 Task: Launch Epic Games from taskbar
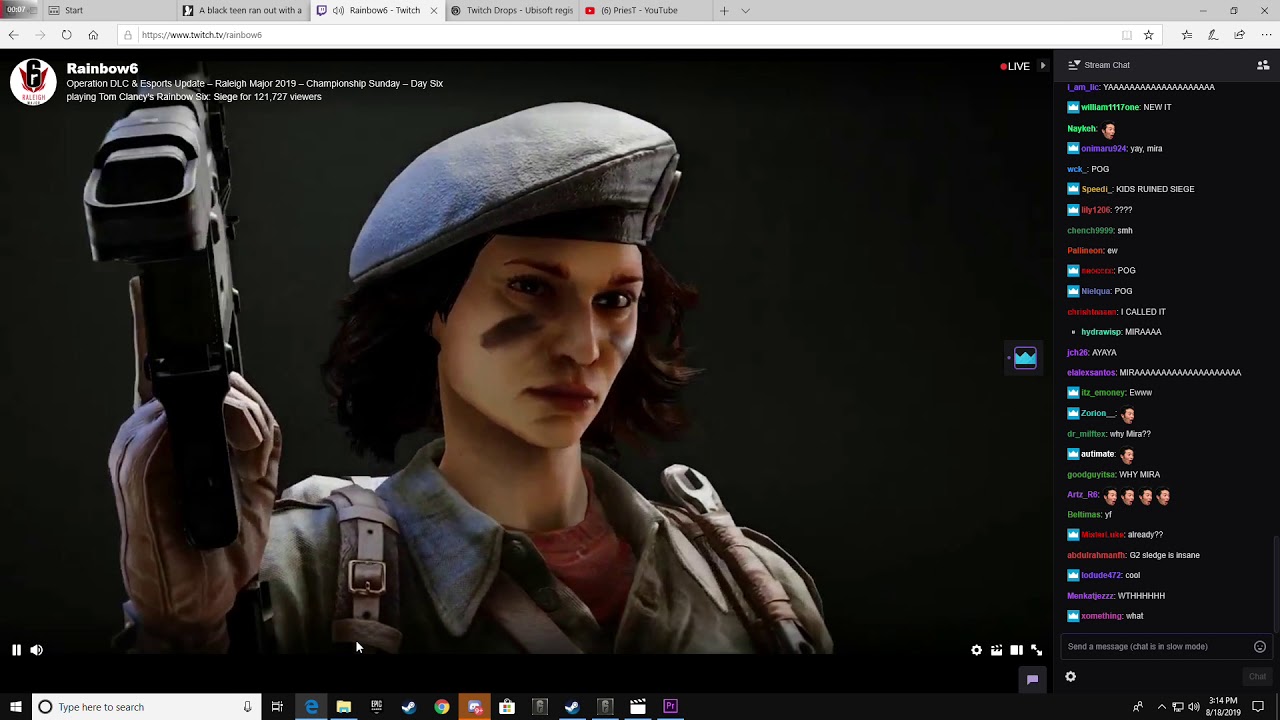point(376,707)
